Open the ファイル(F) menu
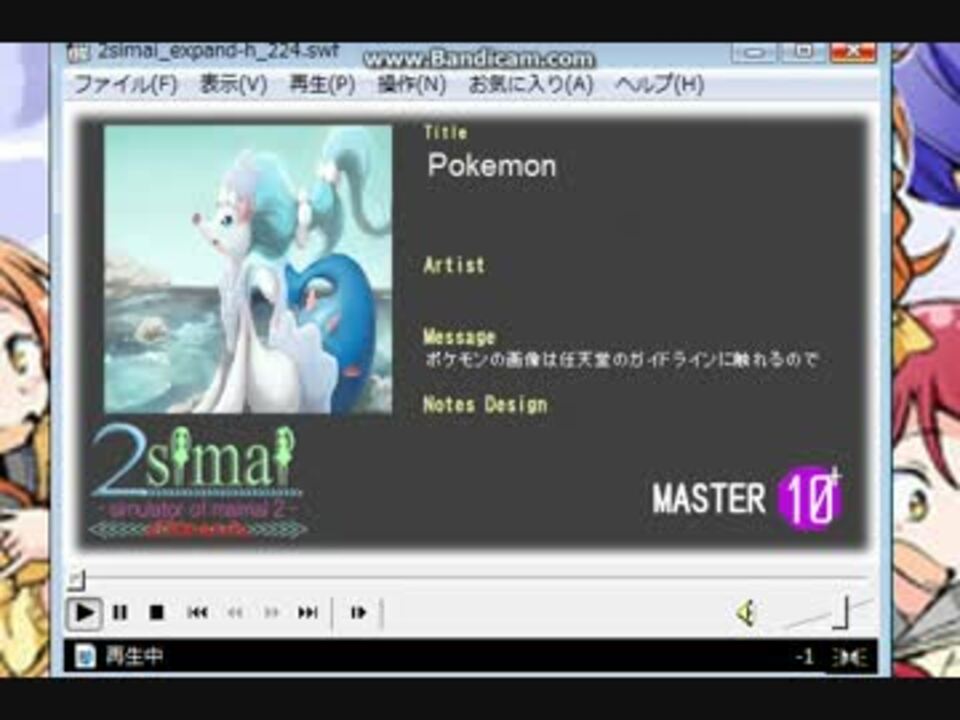The width and height of the screenshot is (960, 720). [x=126, y=84]
